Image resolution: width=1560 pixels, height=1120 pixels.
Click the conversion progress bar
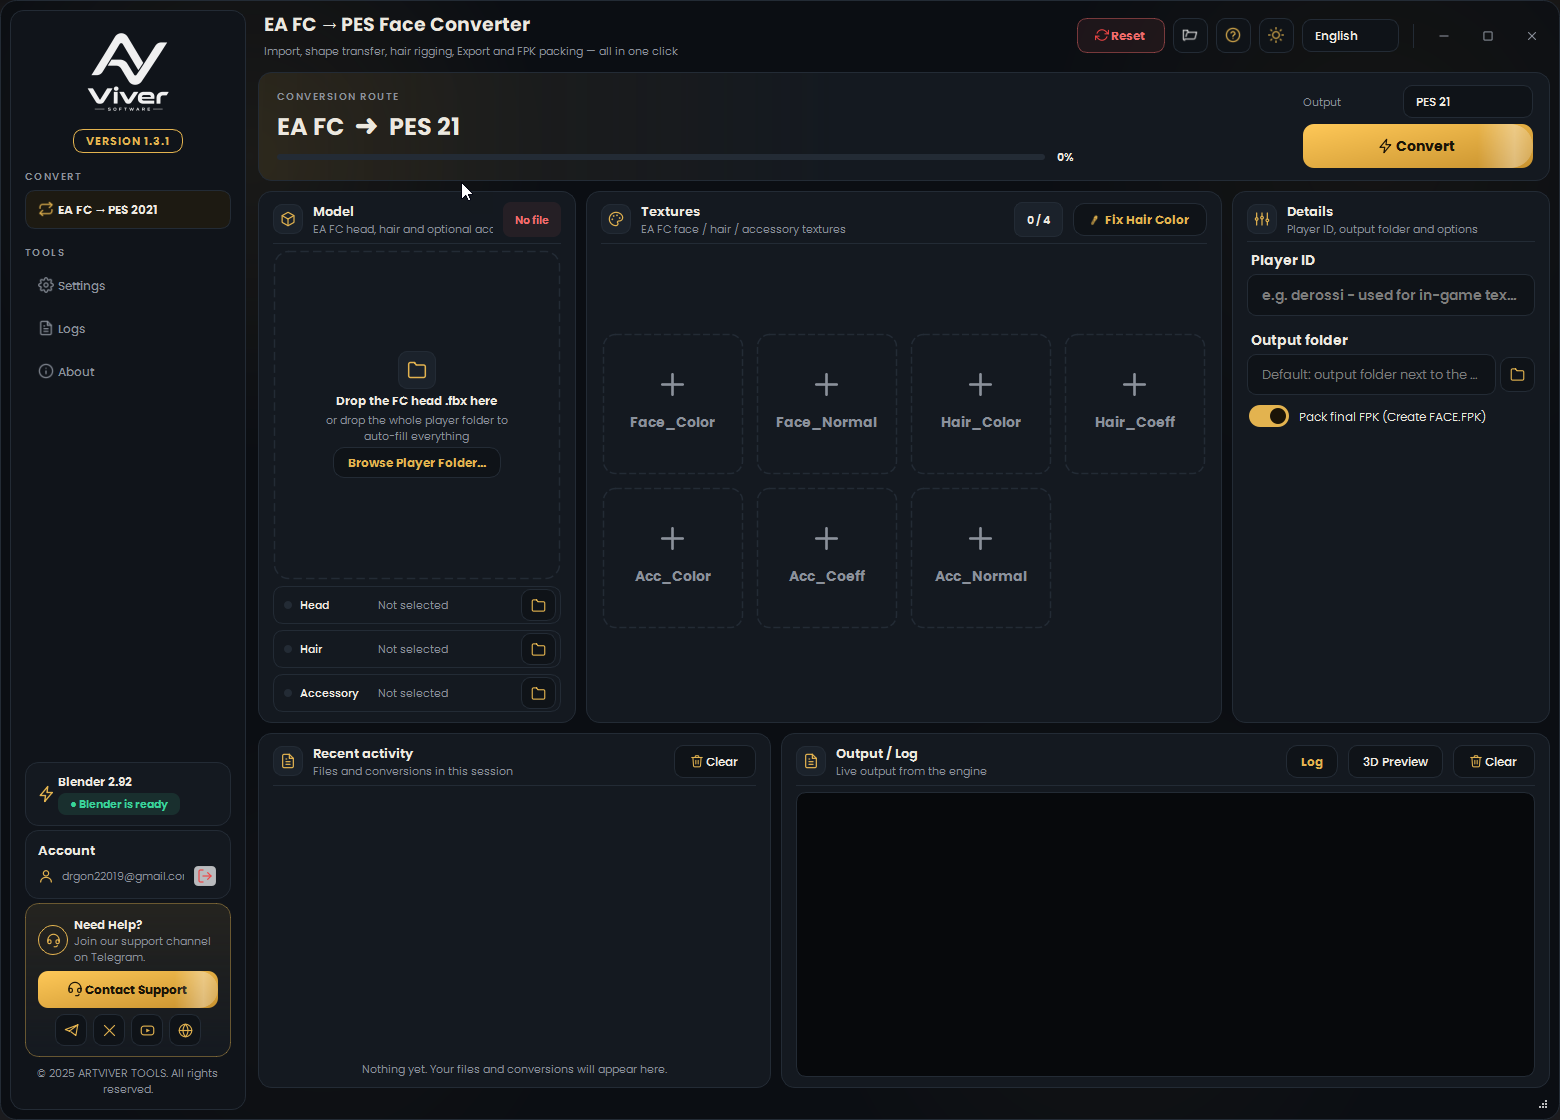(x=661, y=157)
